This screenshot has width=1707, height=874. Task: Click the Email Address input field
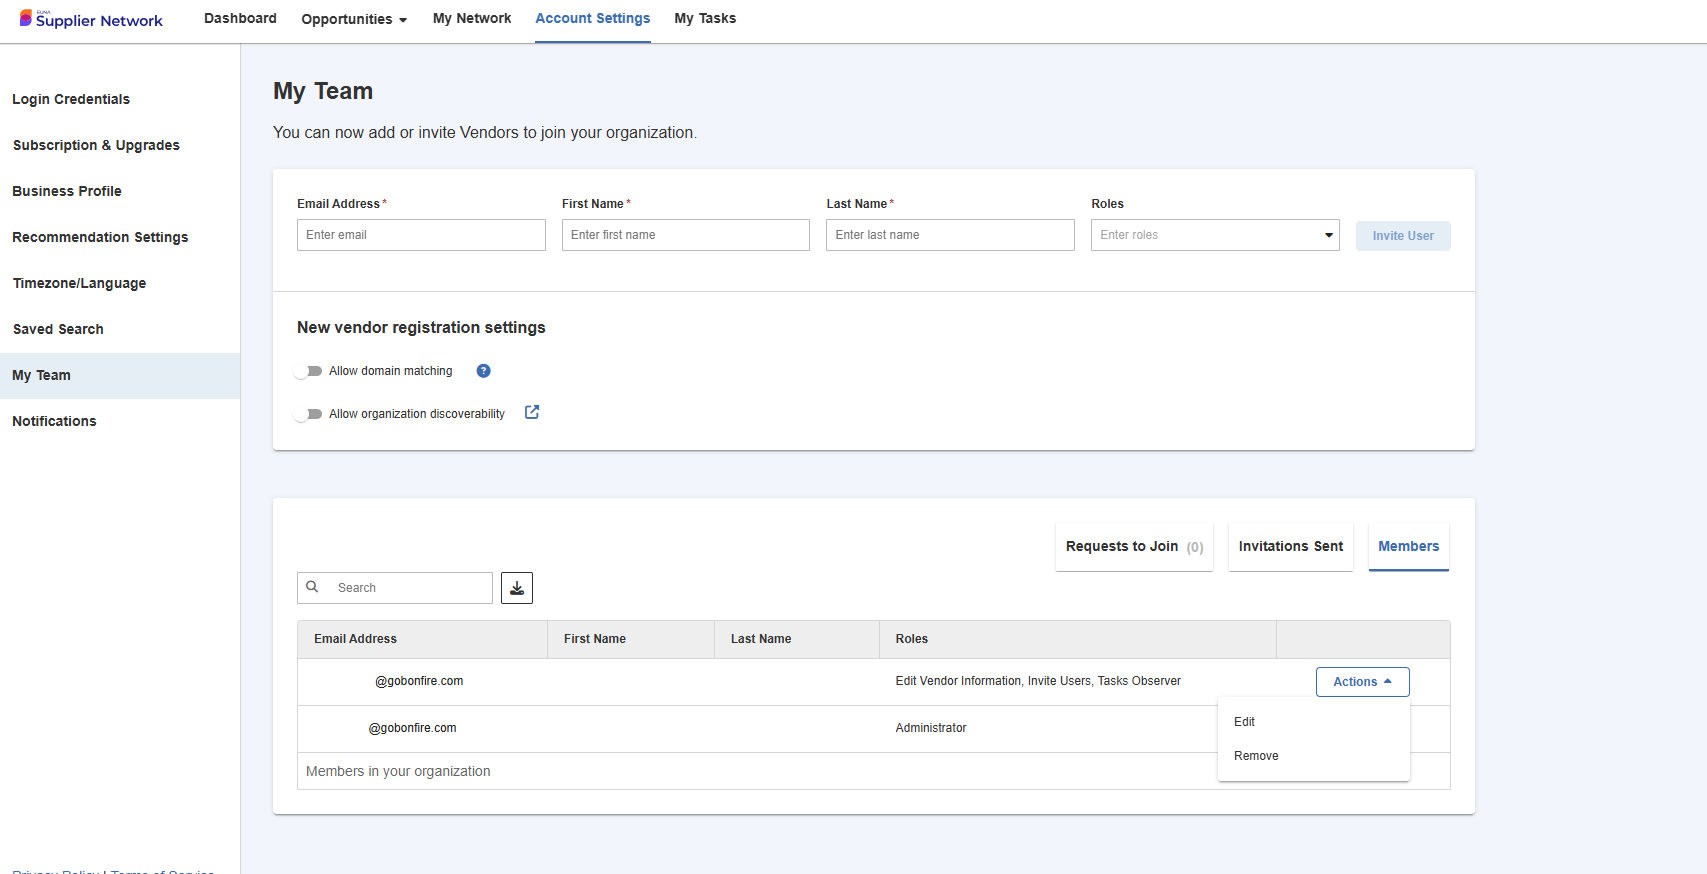(x=421, y=235)
